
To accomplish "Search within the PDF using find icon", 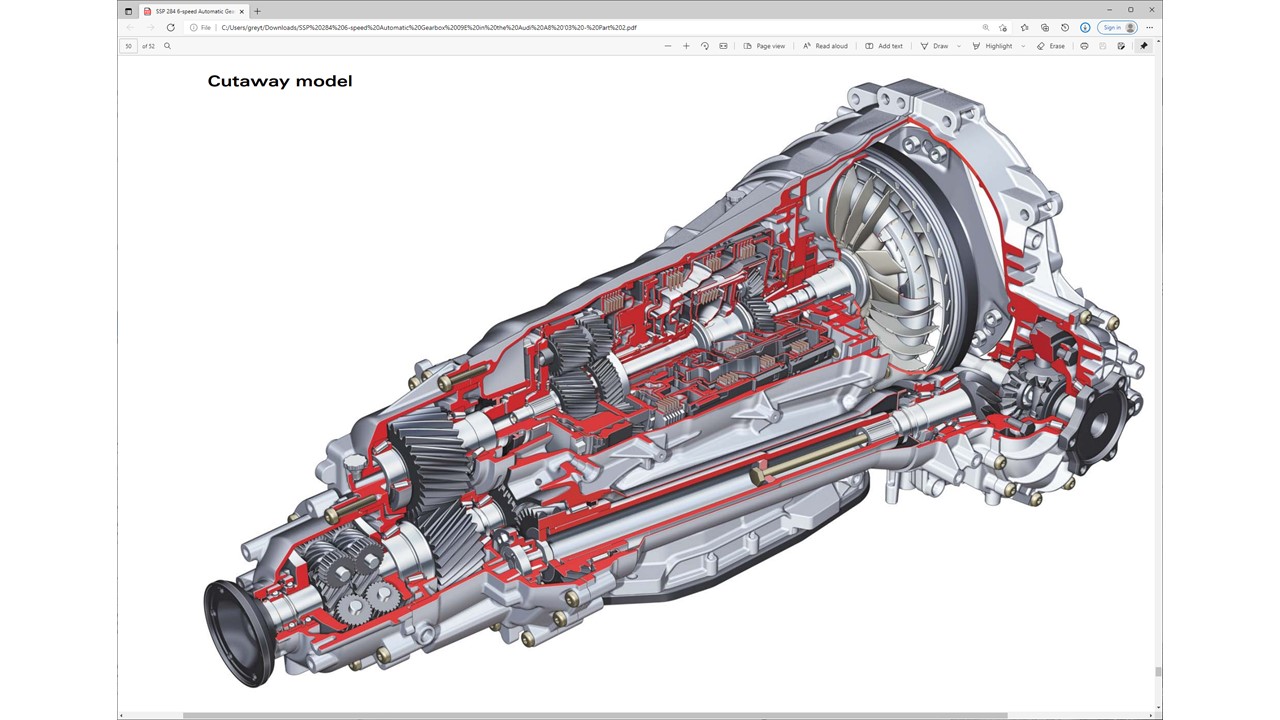I will coord(167,46).
